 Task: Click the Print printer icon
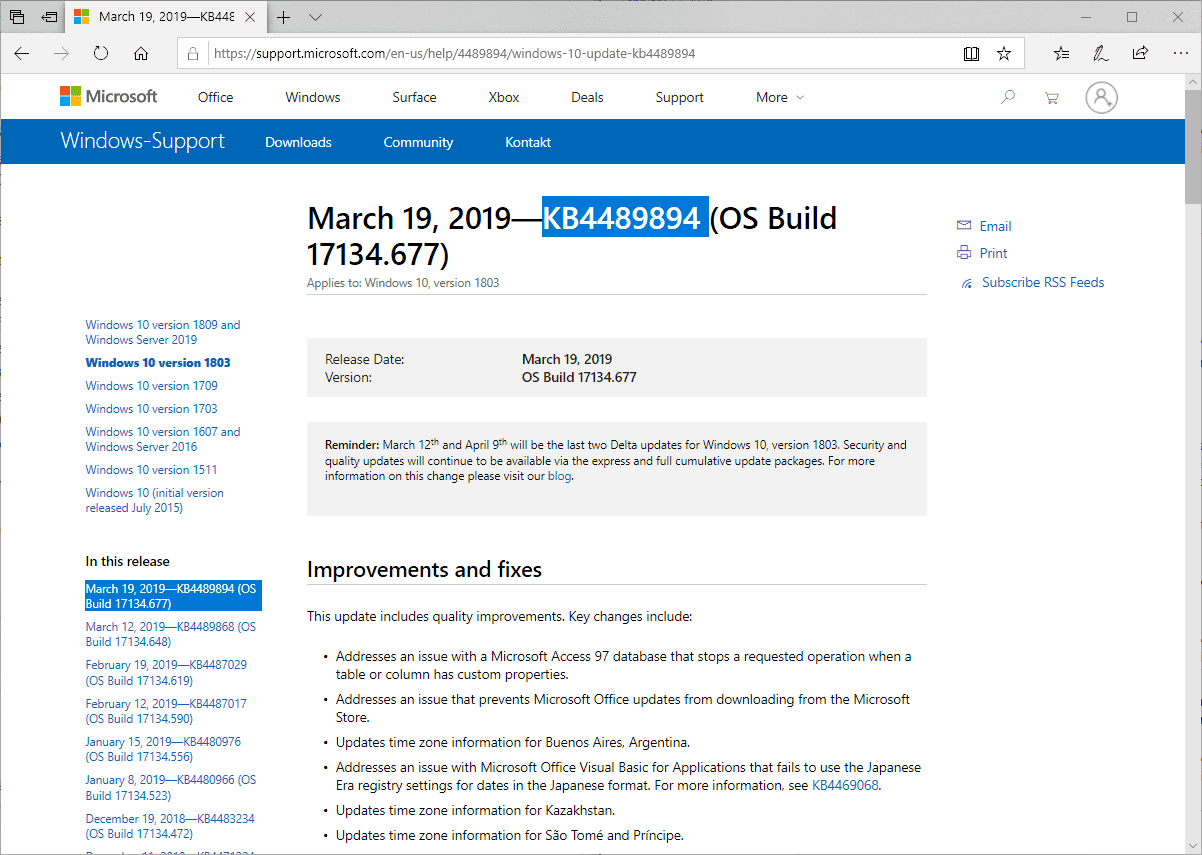pyautogui.click(x=964, y=252)
